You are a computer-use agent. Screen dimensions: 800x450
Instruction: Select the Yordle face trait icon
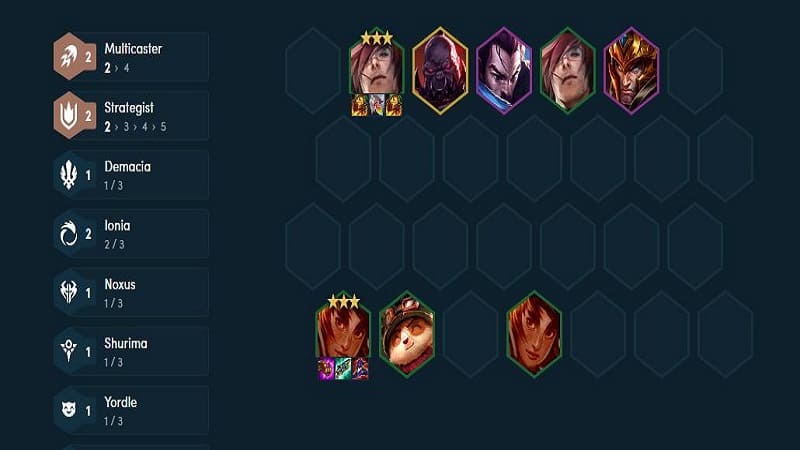click(x=68, y=410)
